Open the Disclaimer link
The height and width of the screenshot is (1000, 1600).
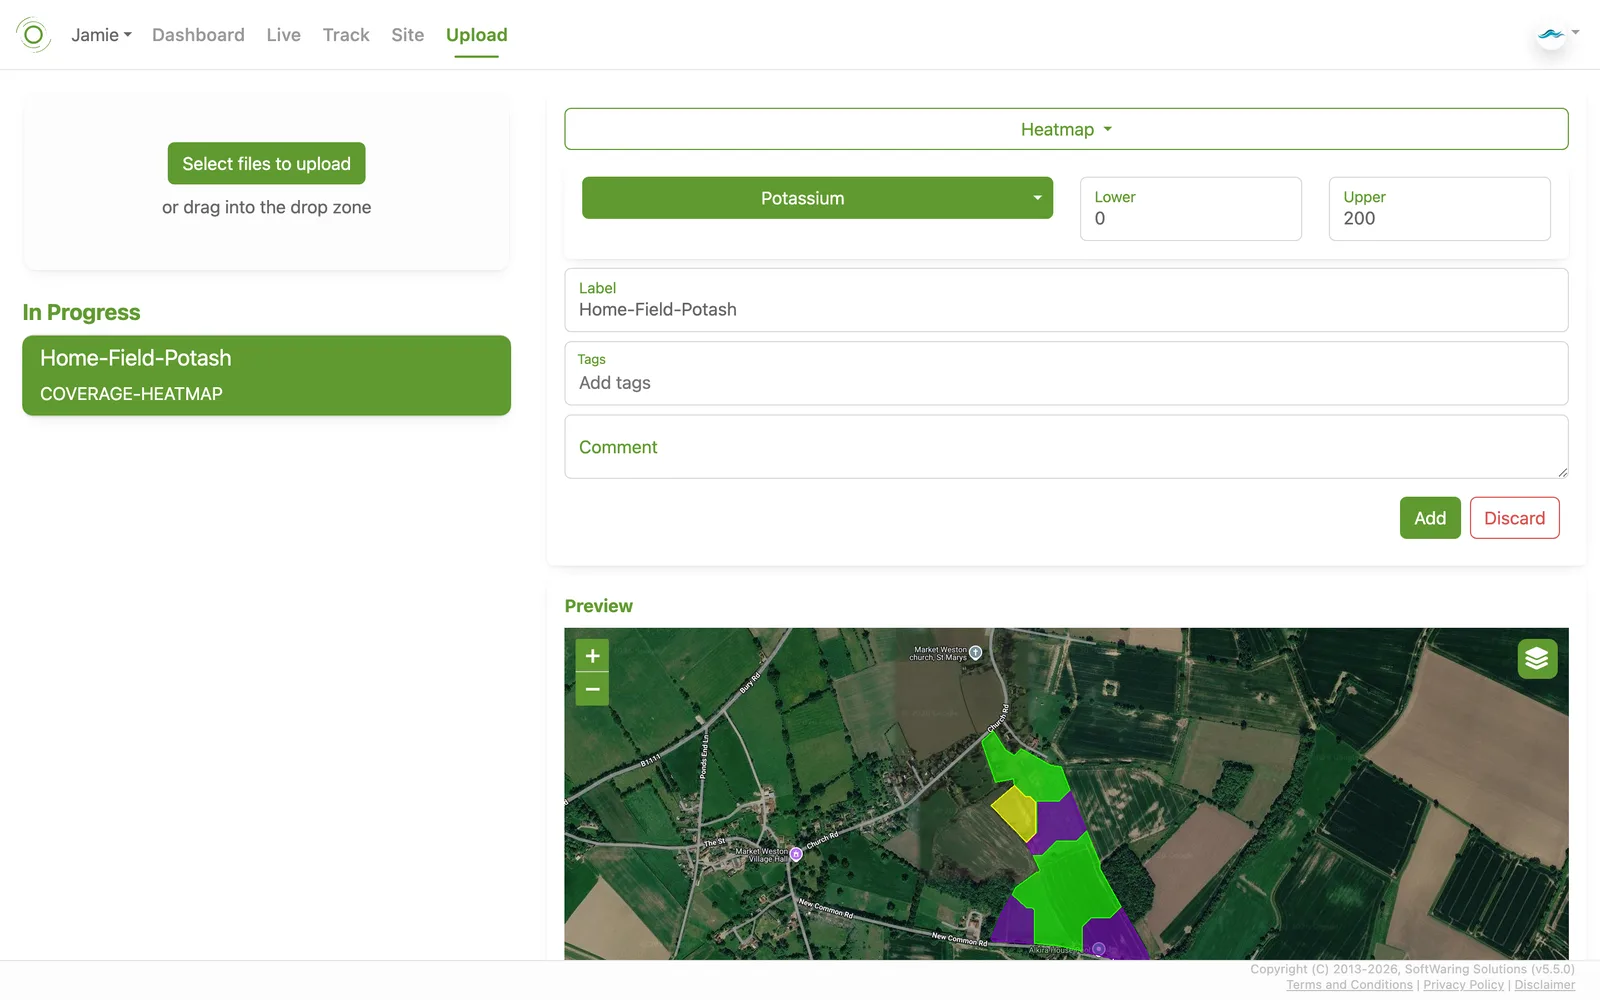pyautogui.click(x=1544, y=985)
